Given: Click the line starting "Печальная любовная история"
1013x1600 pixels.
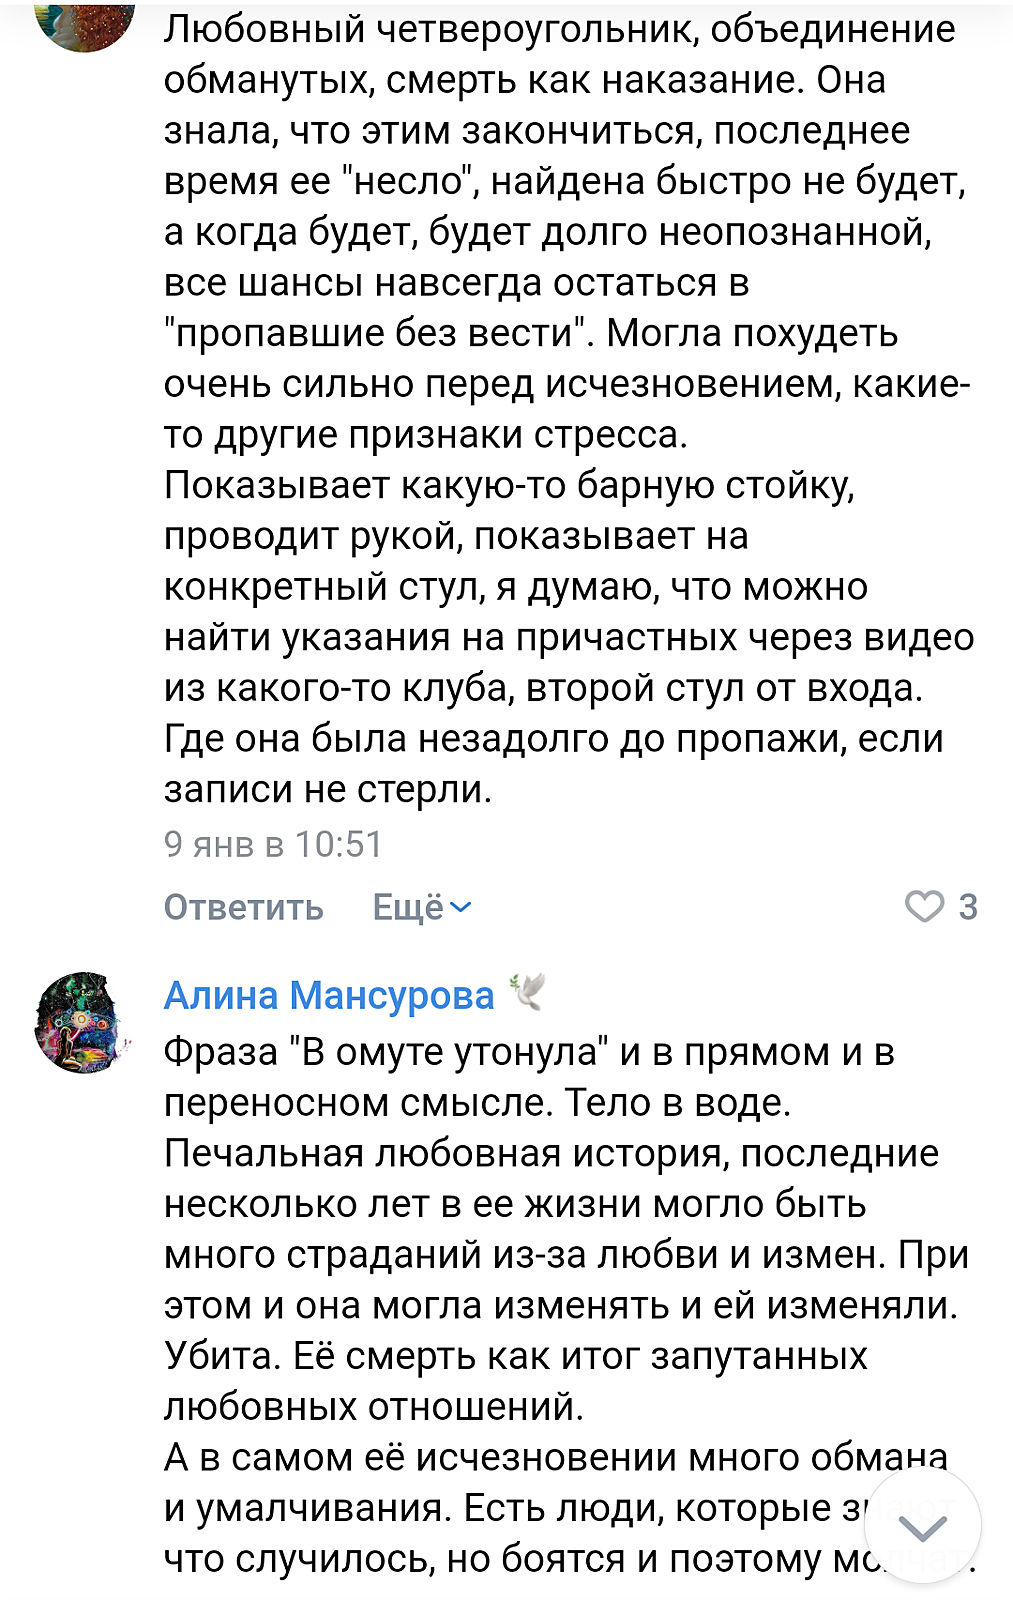Looking at the screenshot, I should coord(551,1153).
